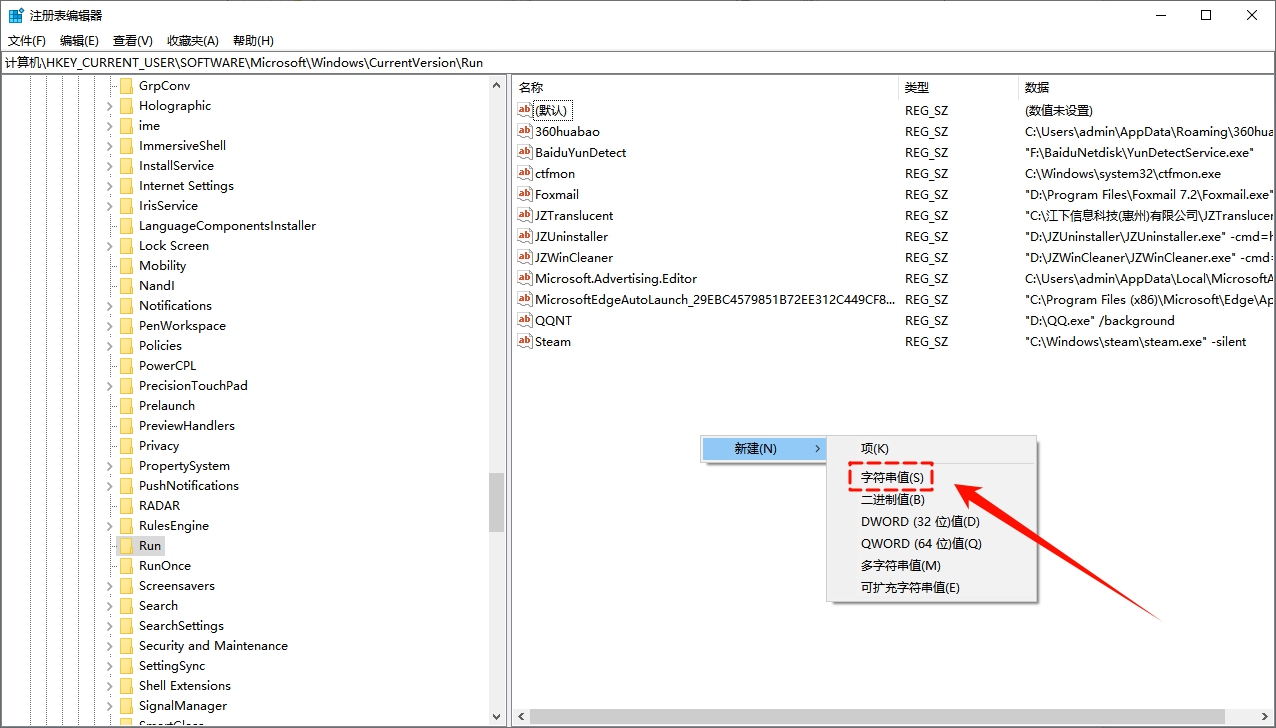Expand the PushNotifications key

pos(111,486)
